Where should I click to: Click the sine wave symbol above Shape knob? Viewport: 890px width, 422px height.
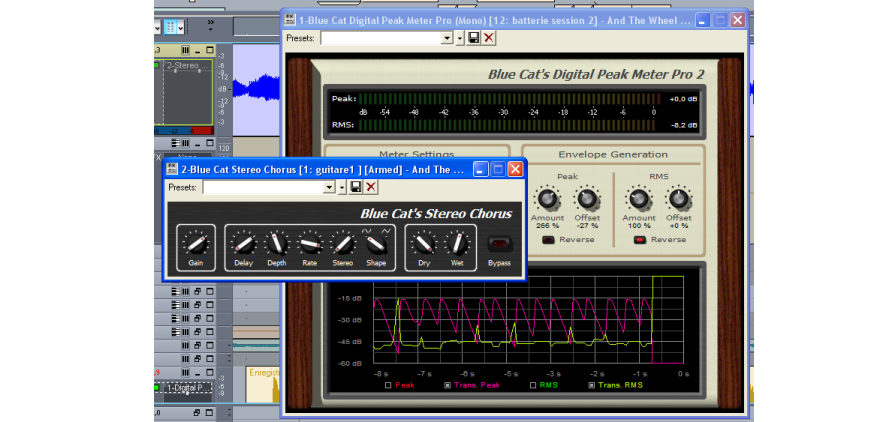click(x=367, y=231)
